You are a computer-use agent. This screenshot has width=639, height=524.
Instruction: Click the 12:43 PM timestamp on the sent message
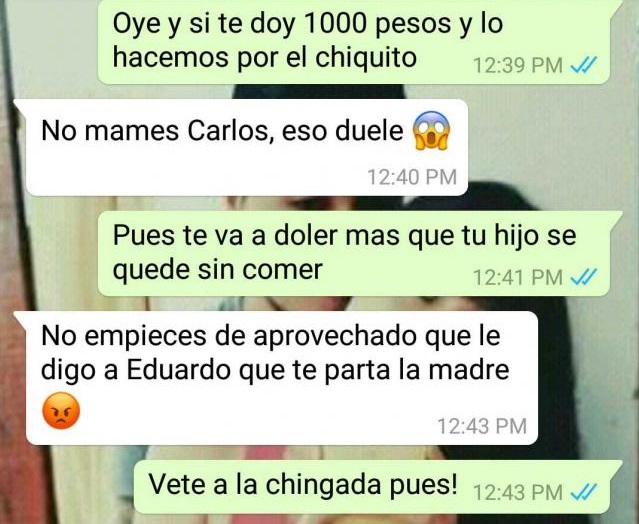click(x=518, y=492)
